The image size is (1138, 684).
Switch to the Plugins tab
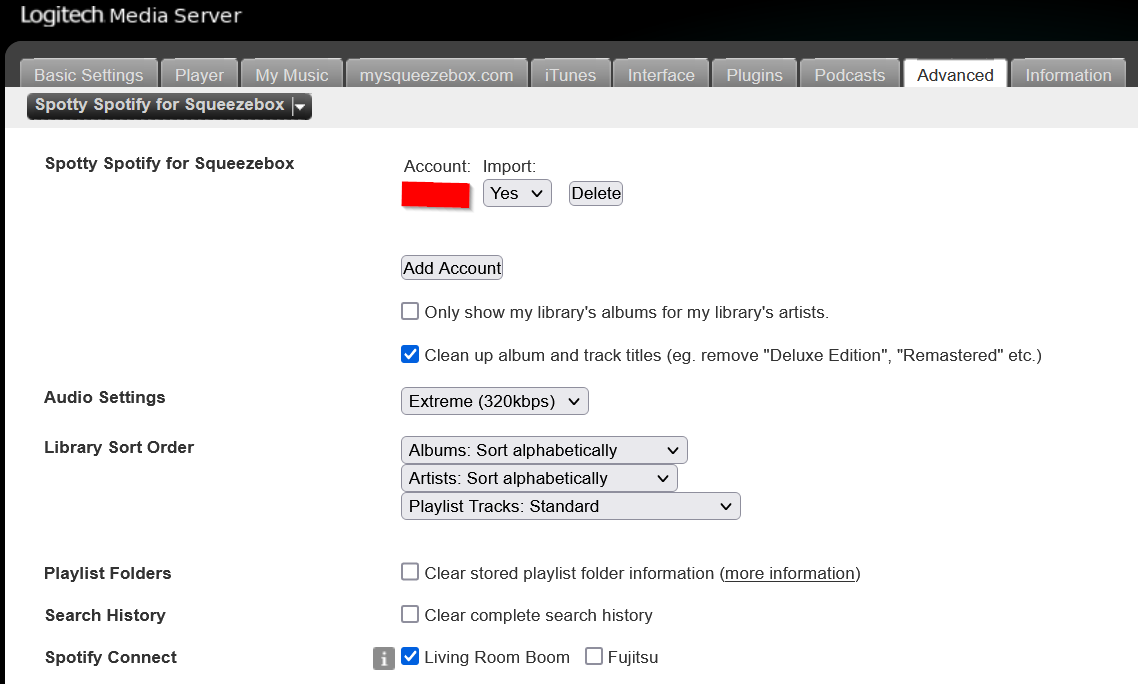click(754, 75)
